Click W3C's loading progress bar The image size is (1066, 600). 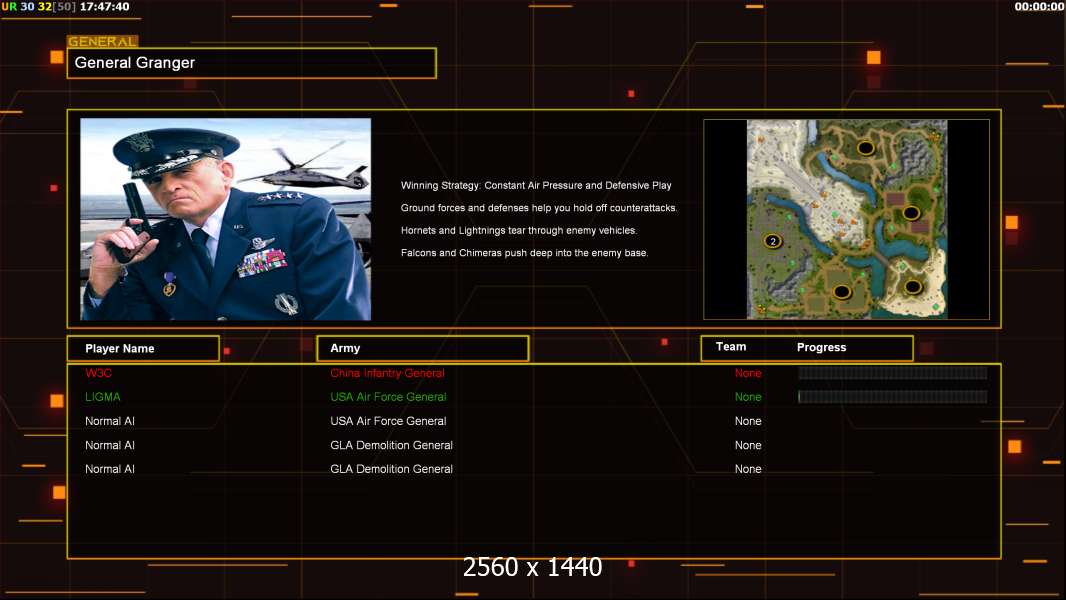click(x=892, y=373)
